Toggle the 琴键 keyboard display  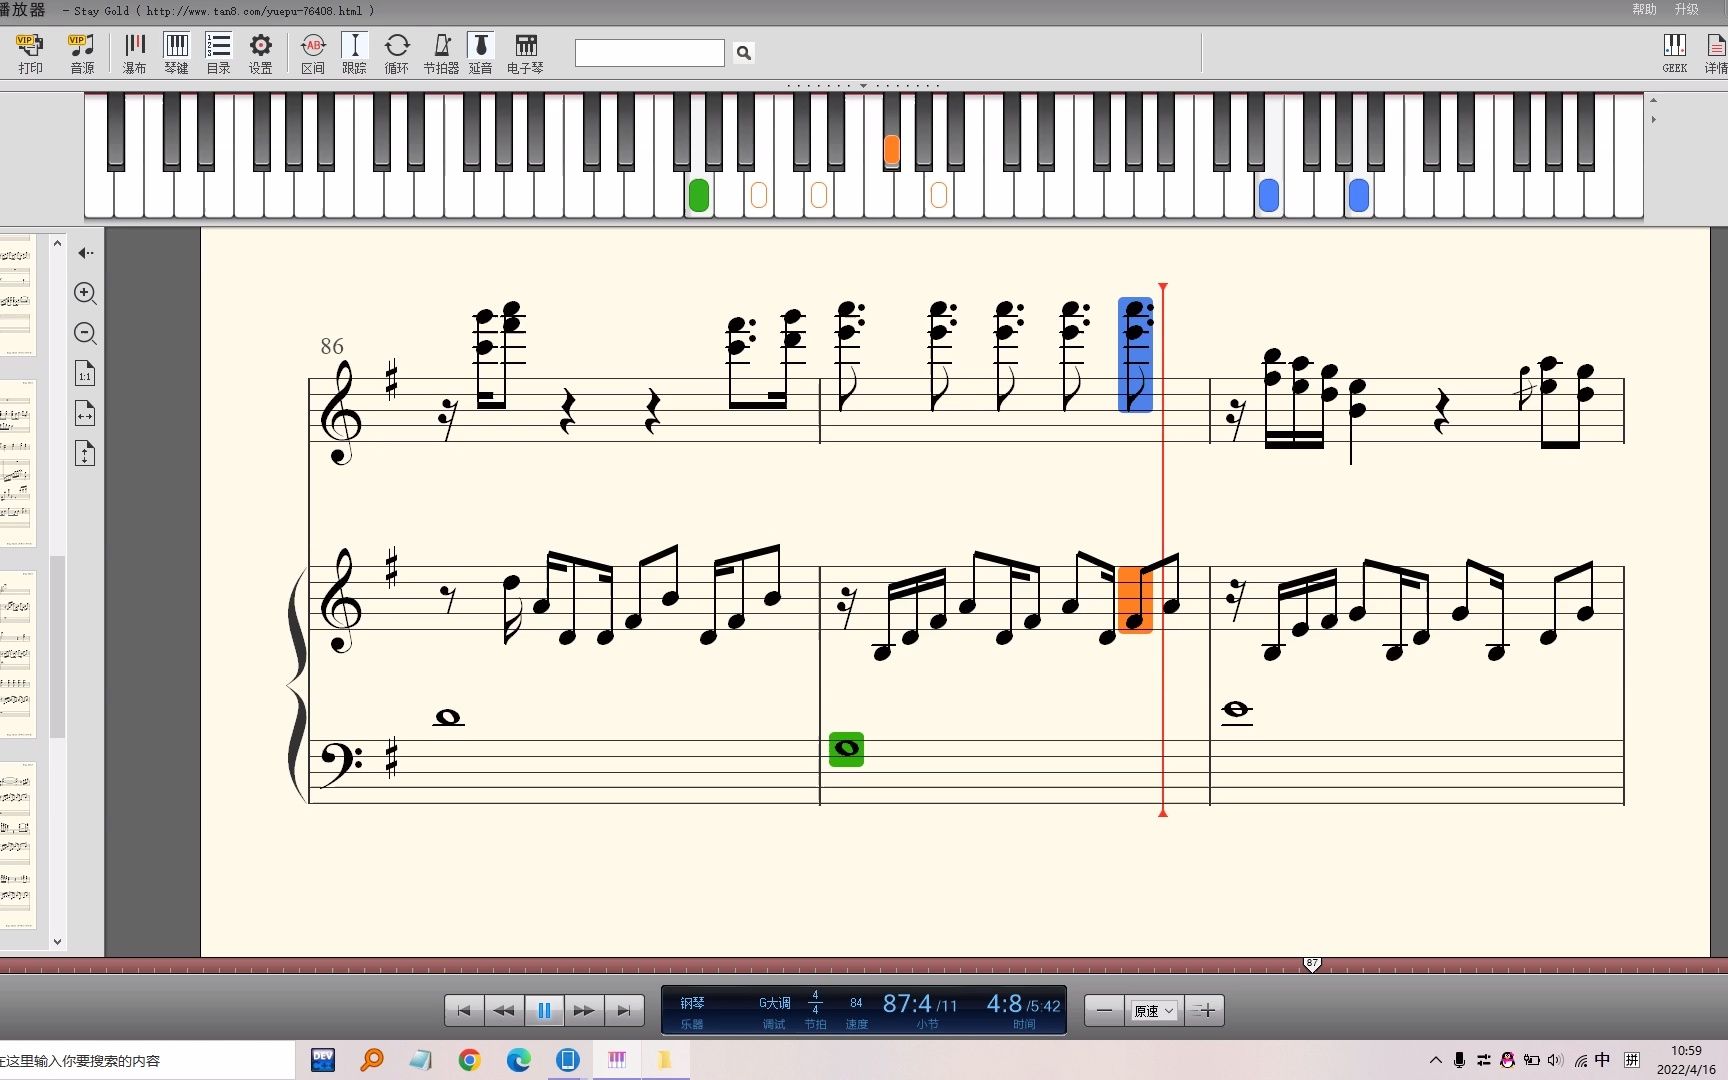pos(176,53)
